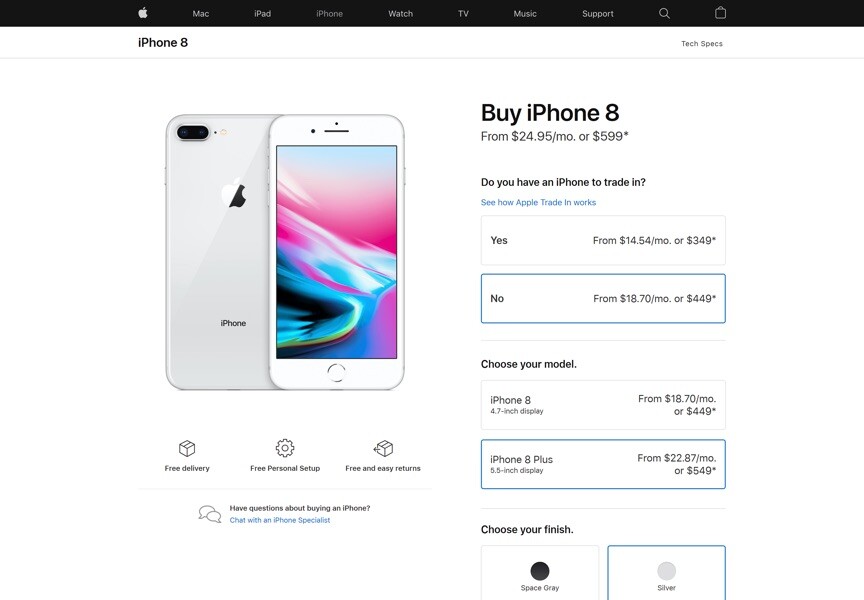Open the Support menu item
Image resolution: width=864 pixels, height=600 pixels.
click(x=598, y=14)
